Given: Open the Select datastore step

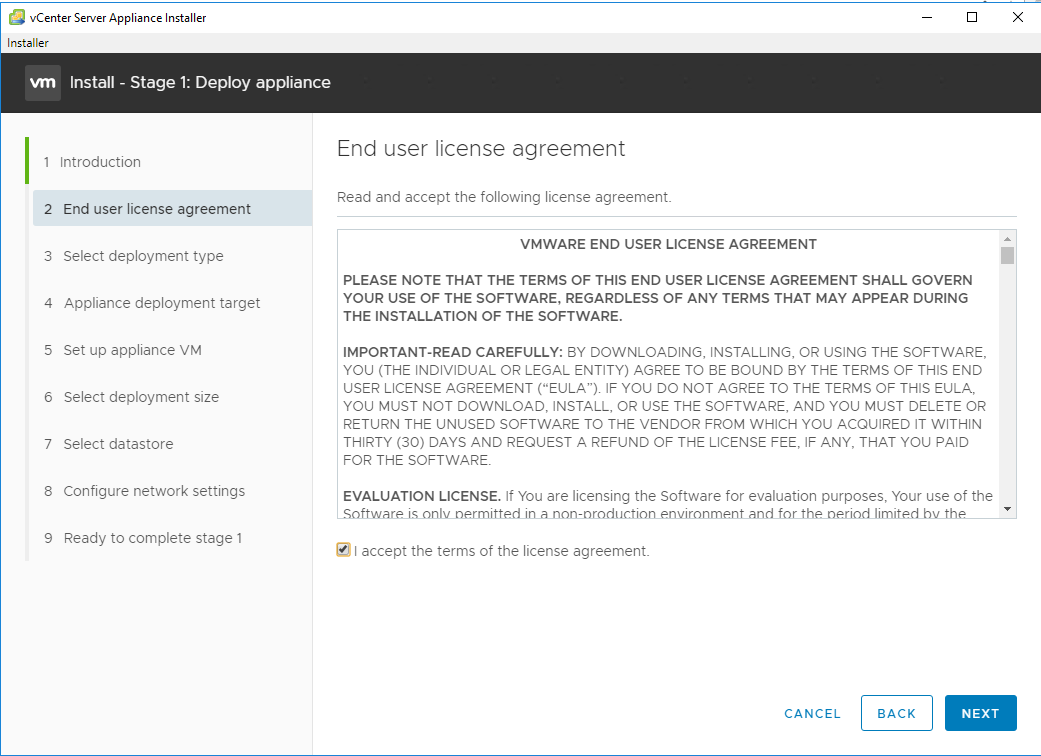Looking at the screenshot, I should point(118,444).
